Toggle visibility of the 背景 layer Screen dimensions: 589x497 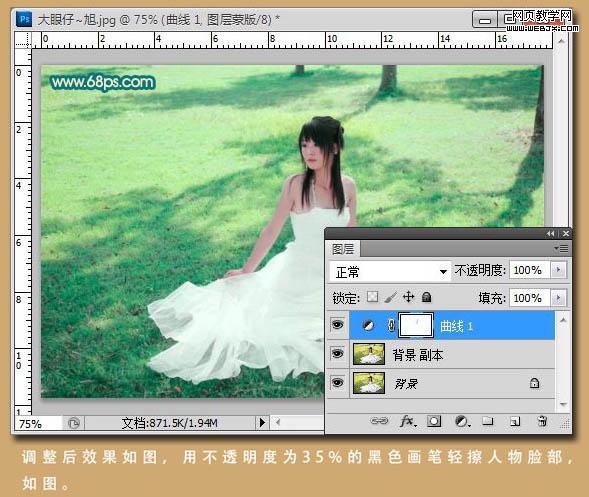click(x=337, y=382)
